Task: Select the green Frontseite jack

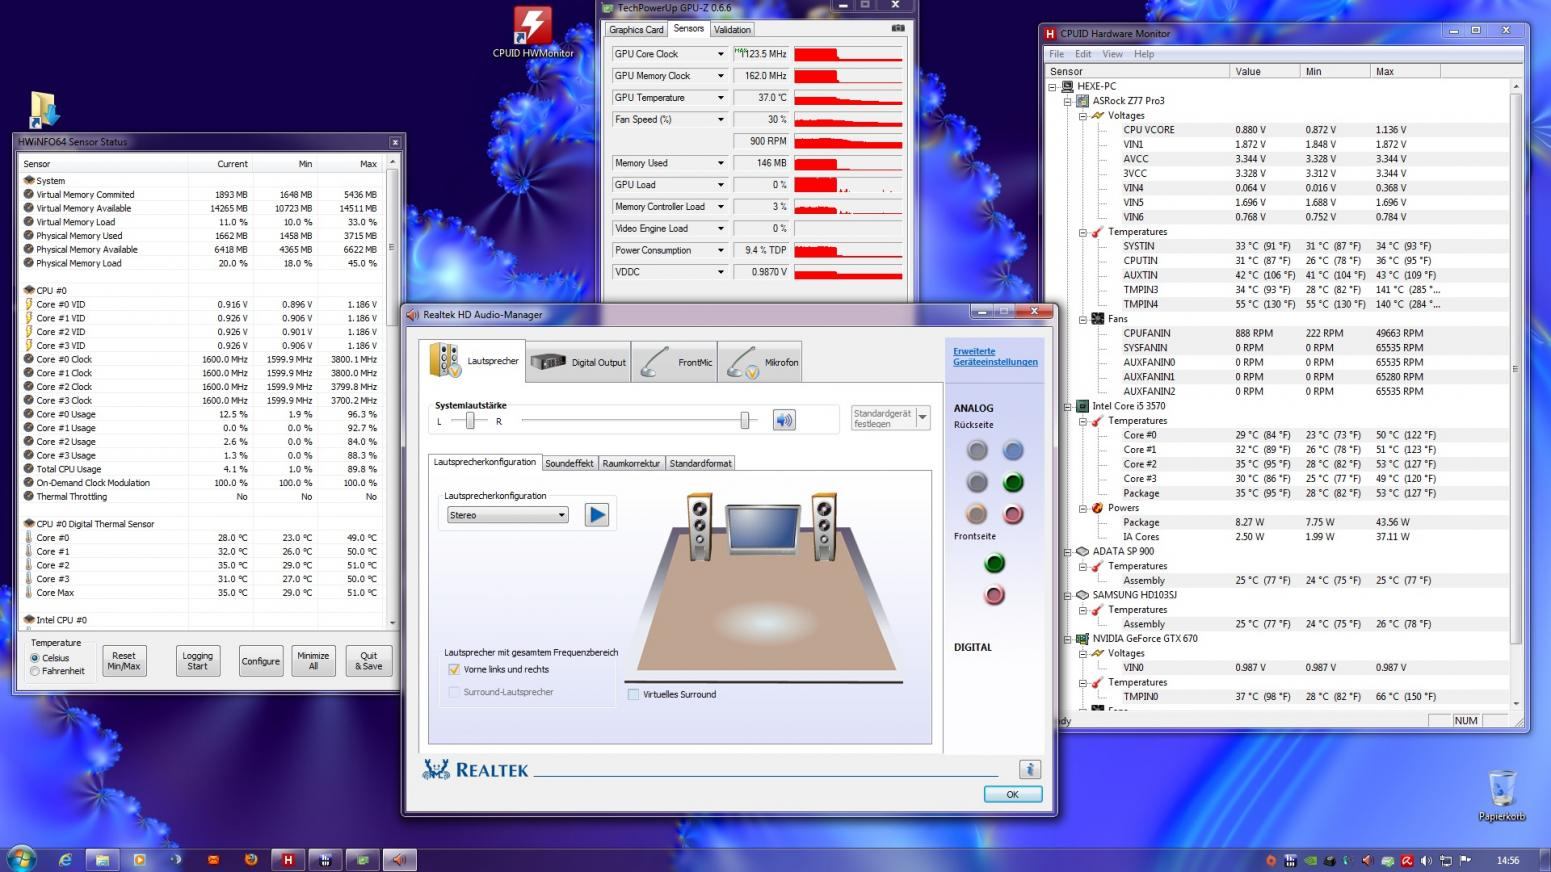Action: point(994,563)
